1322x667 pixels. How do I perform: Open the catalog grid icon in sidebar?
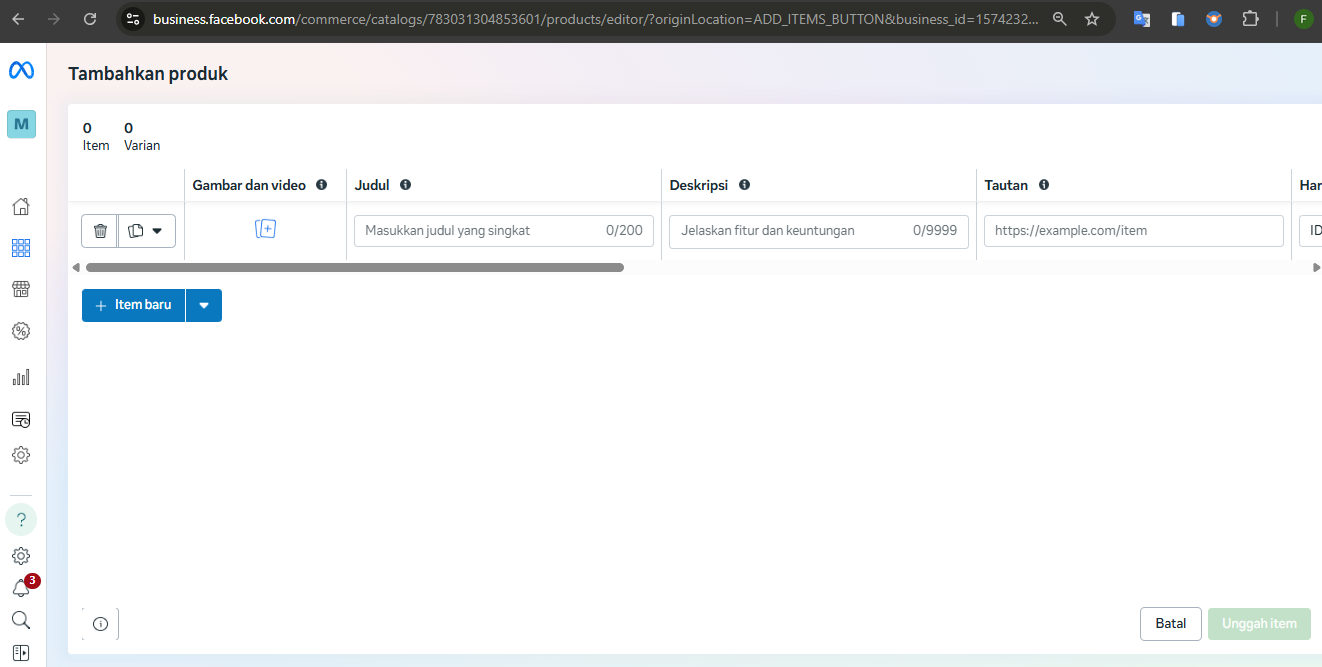coord(21,248)
